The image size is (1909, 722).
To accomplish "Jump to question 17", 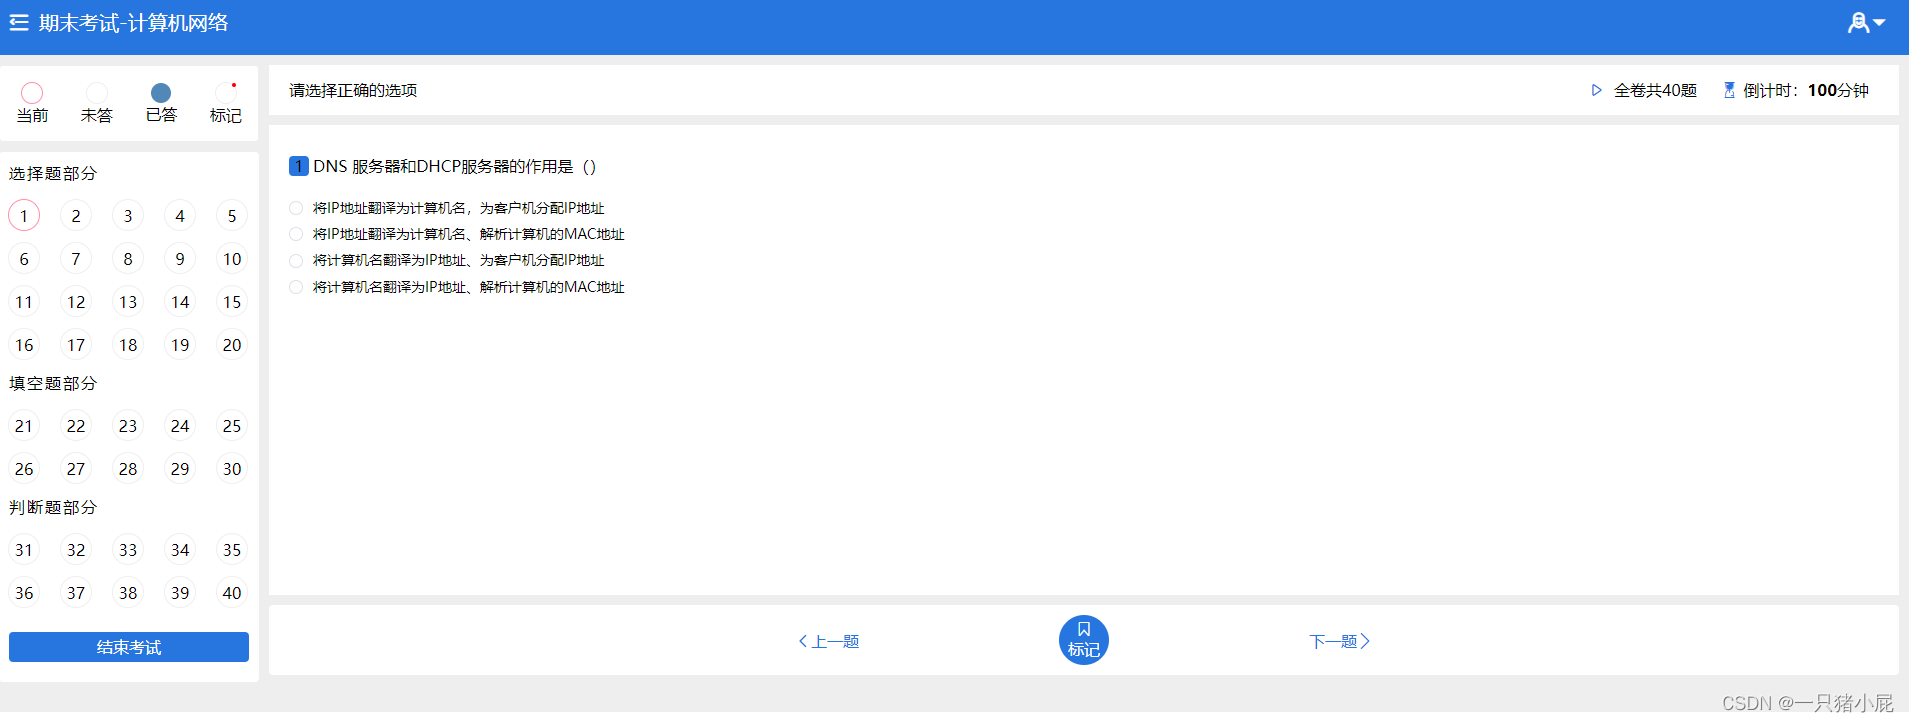I will tap(76, 345).
